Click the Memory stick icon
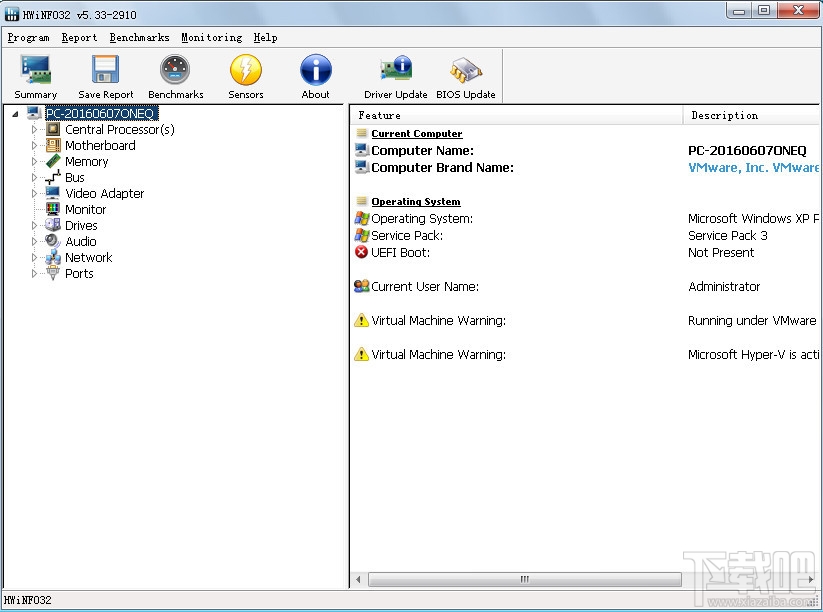 tap(53, 161)
